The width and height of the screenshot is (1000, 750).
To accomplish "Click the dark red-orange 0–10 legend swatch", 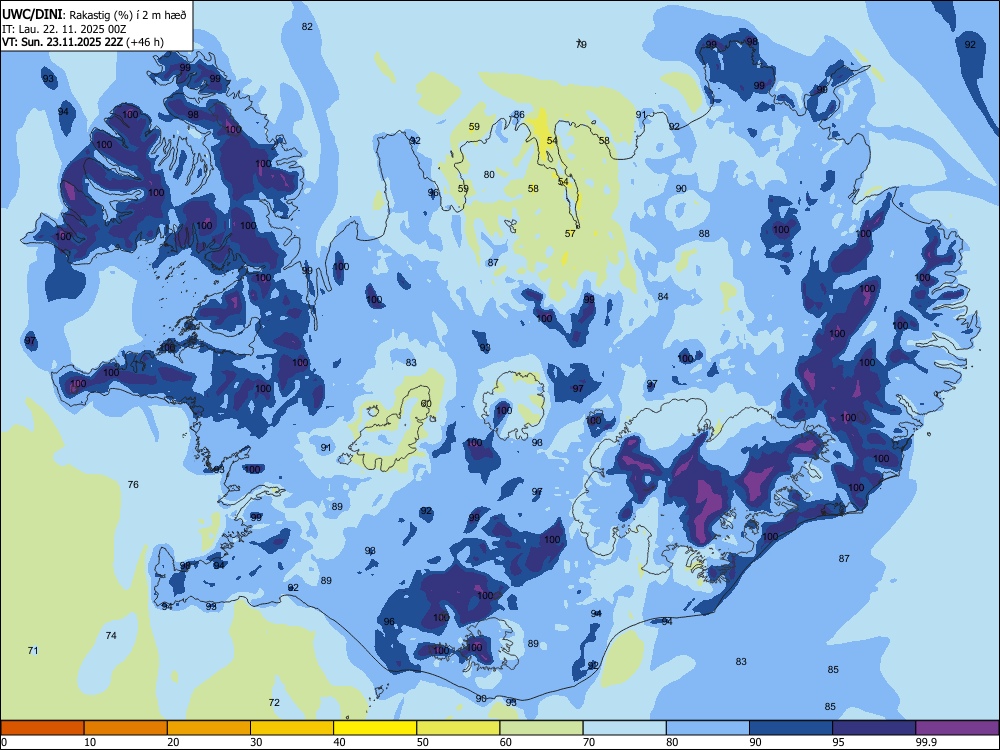I will point(42,728).
